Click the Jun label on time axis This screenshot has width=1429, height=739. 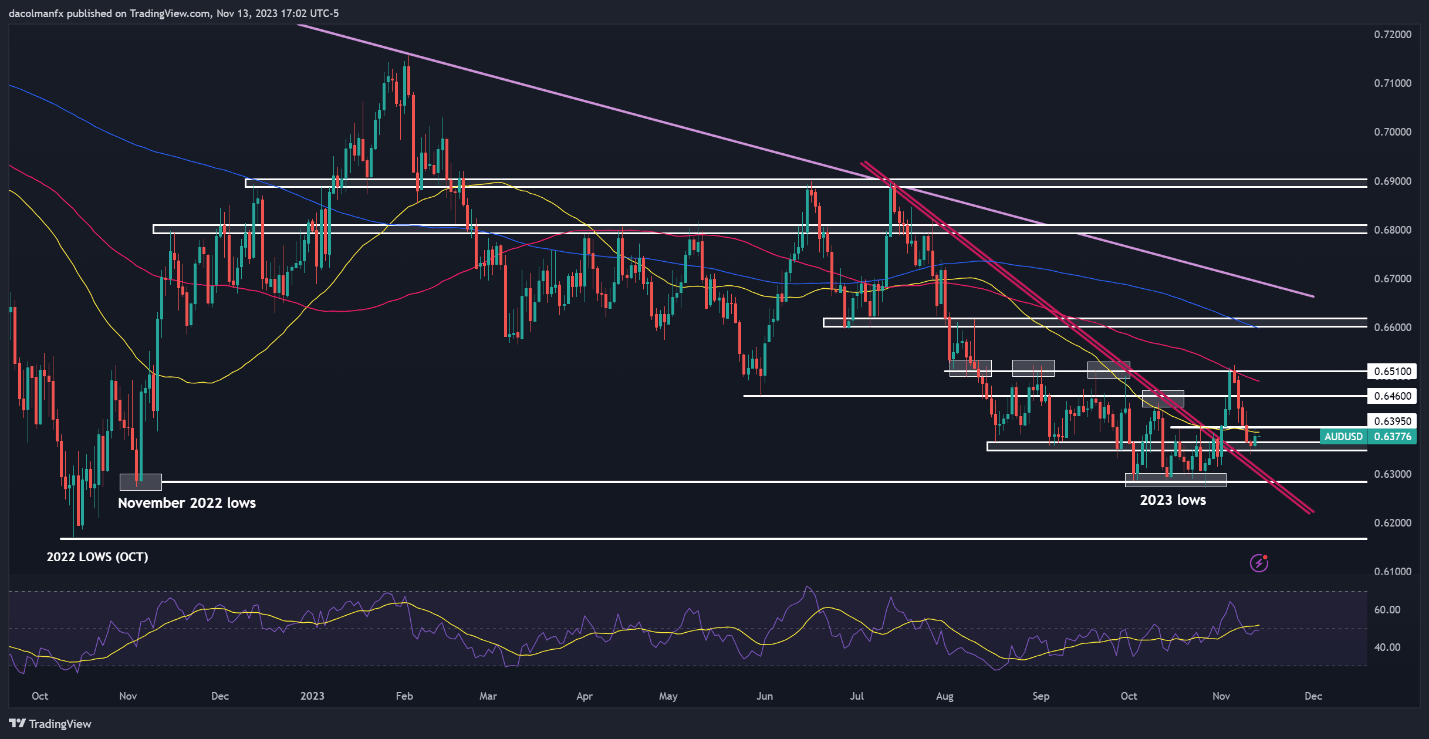pos(767,696)
